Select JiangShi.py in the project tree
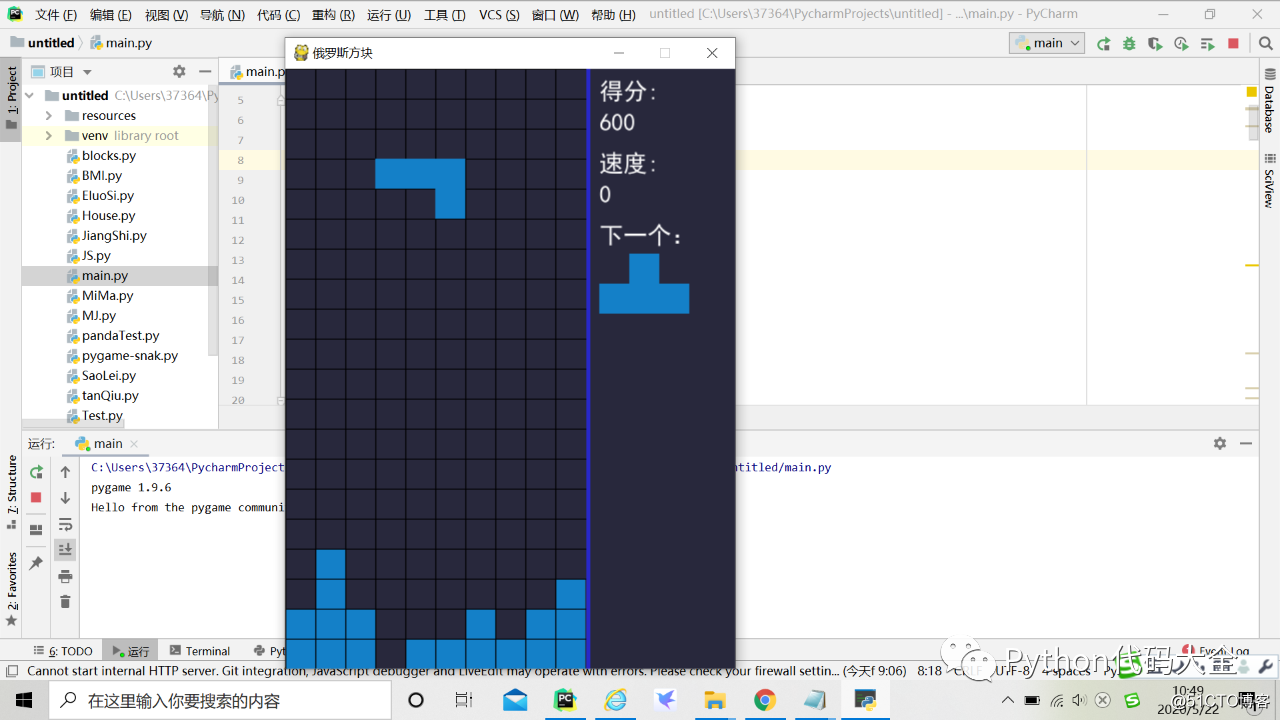 coord(113,236)
